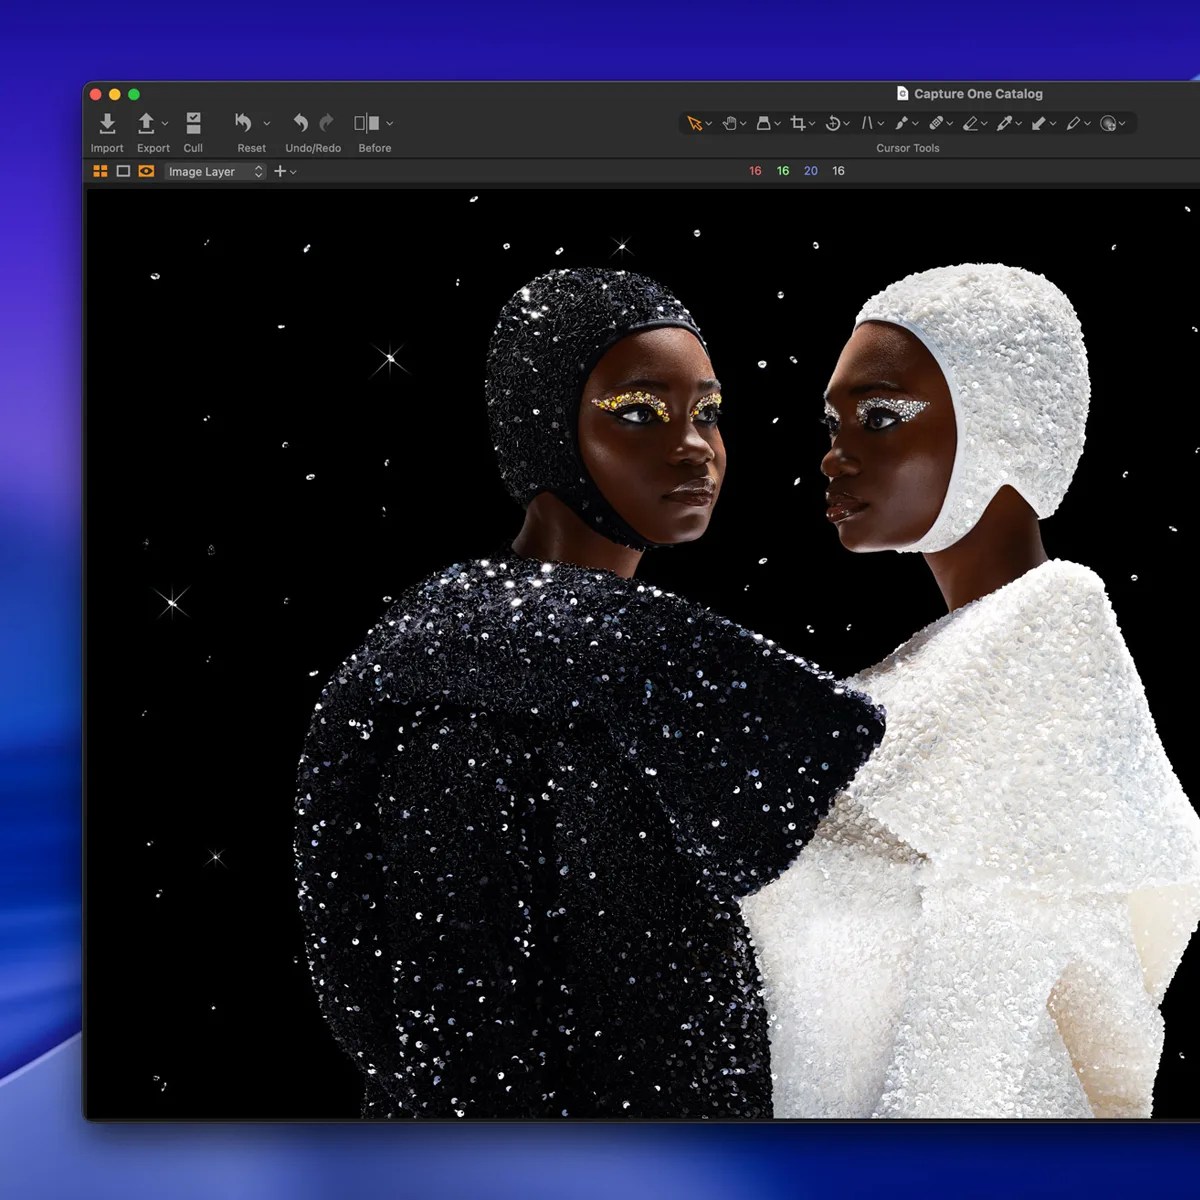Select the Apply Adjustments arrow tool
The image size is (1200, 1200).
coord(1039,123)
